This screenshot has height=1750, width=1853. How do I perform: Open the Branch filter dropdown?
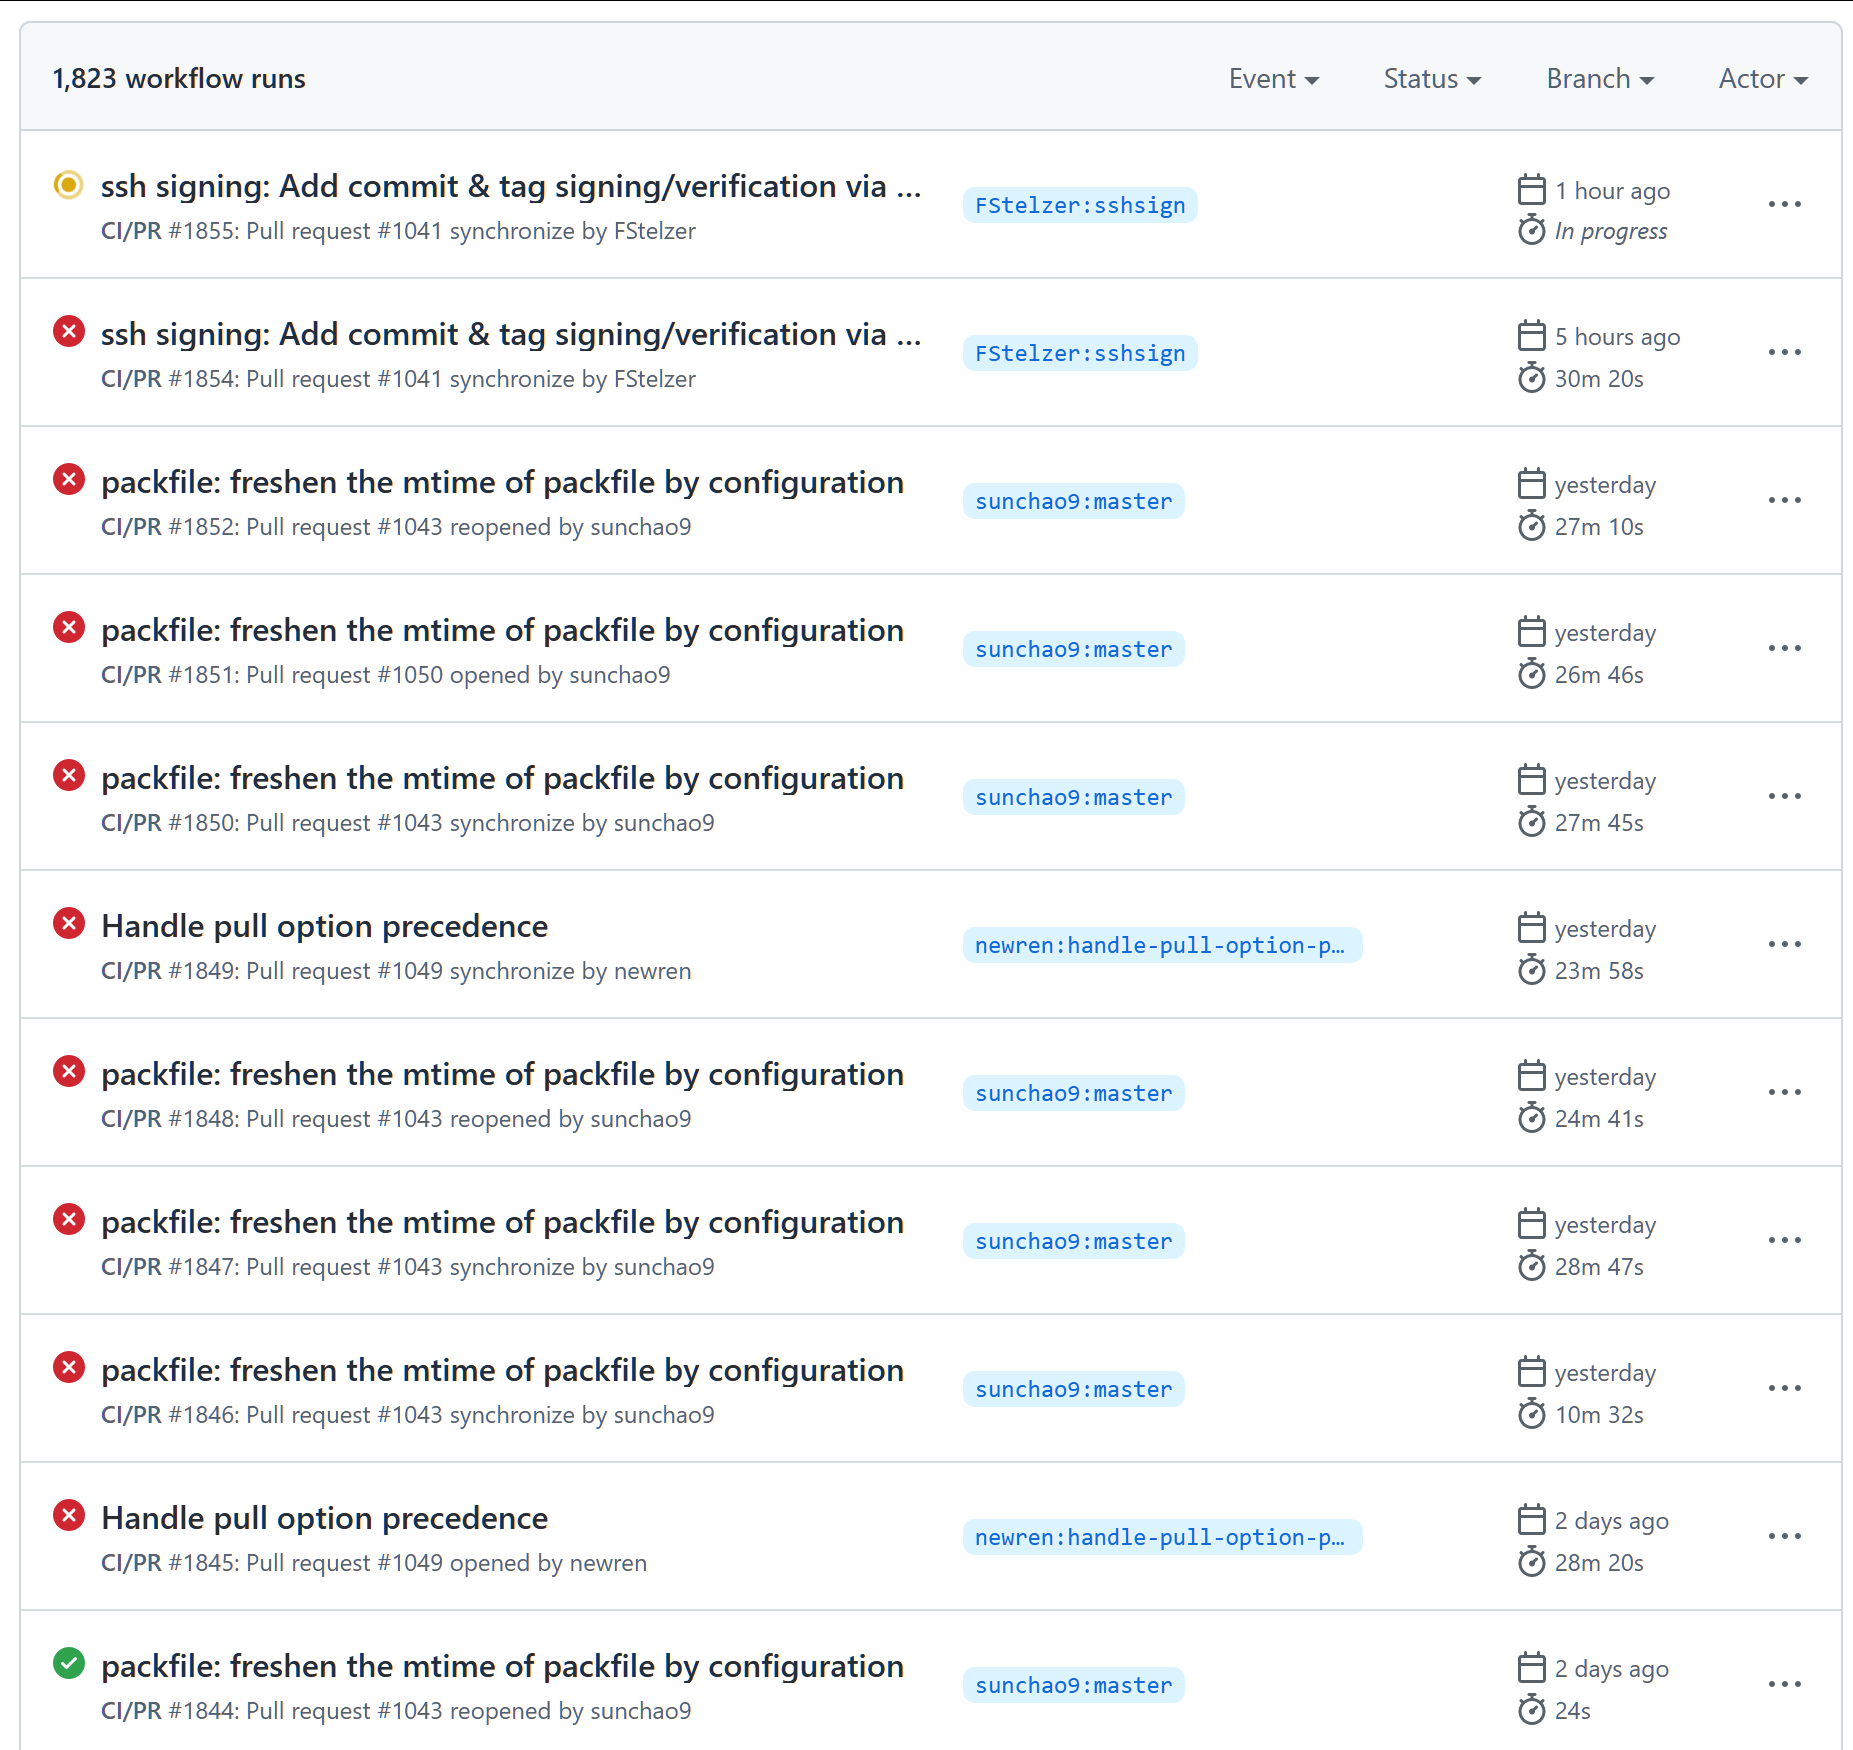pos(1600,79)
